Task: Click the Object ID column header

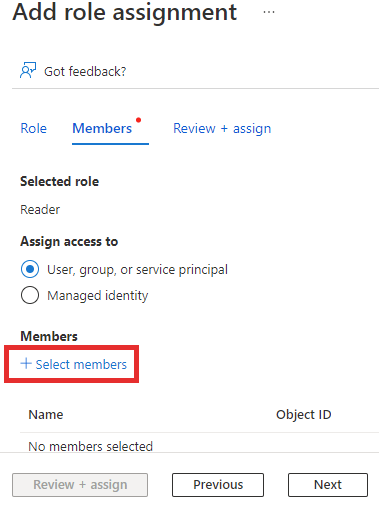Action: tap(304, 415)
